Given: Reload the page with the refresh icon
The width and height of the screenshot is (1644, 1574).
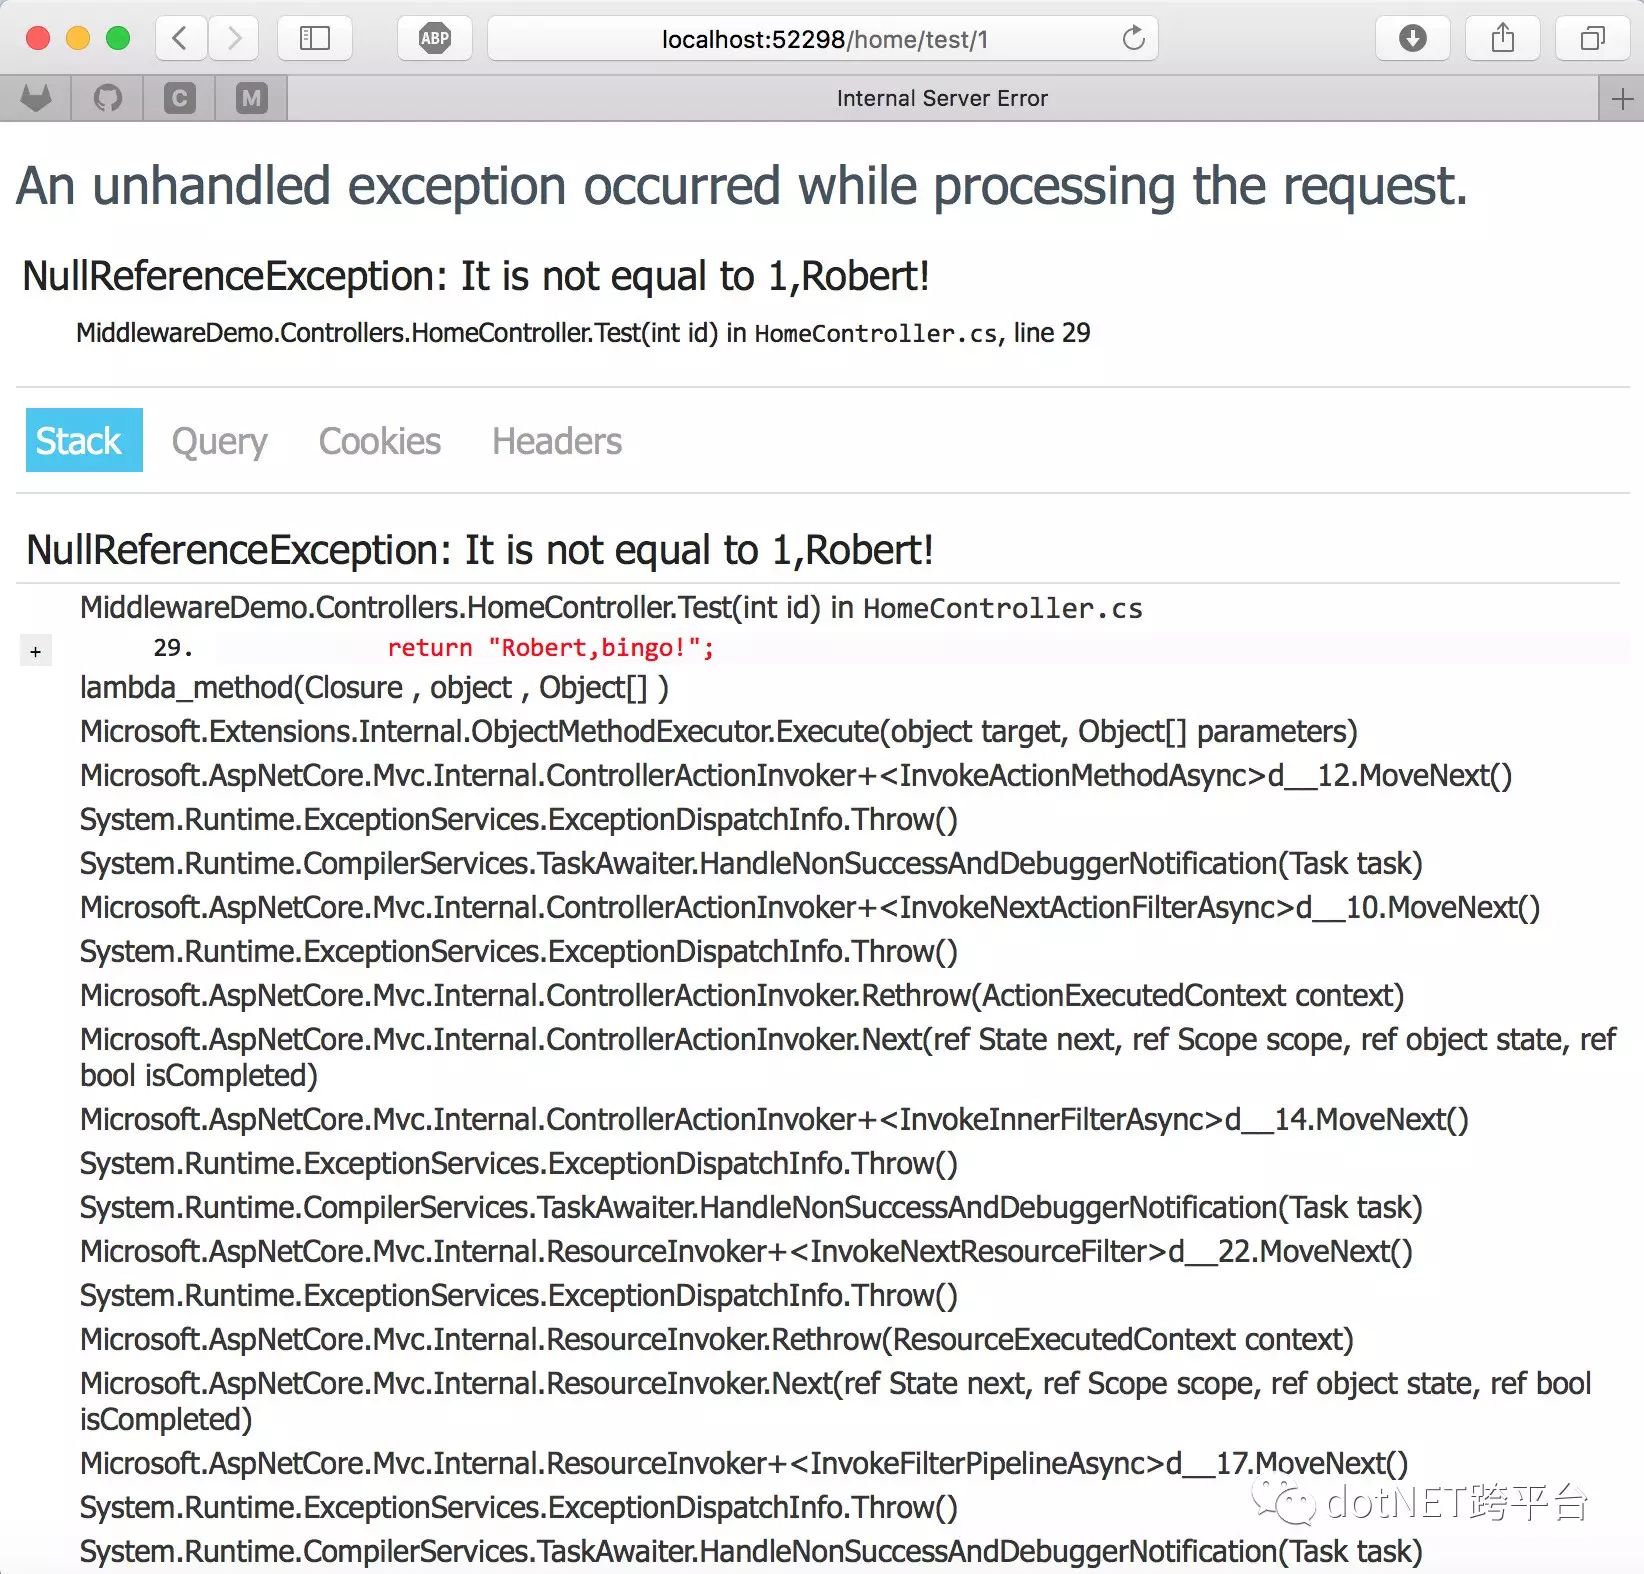Looking at the screenshot, I should pos(1133,39).
